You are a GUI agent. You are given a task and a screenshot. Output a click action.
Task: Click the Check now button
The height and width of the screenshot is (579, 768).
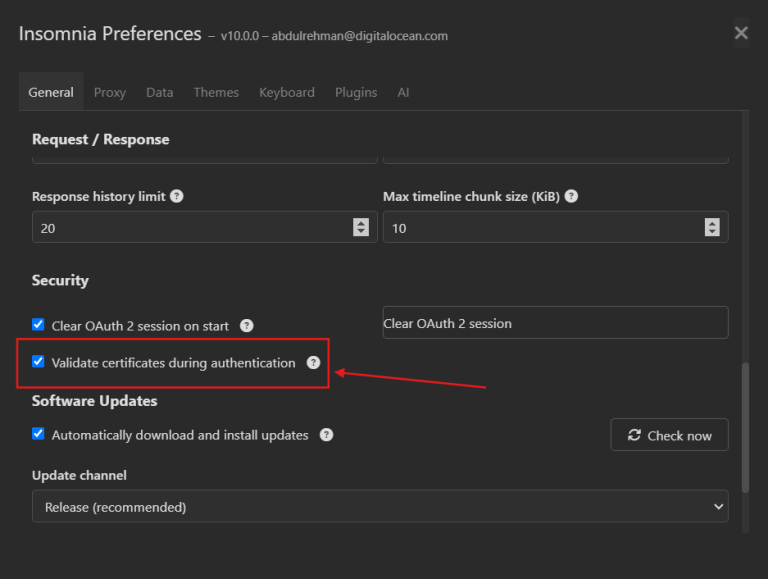pyautogui.click(x=669, y=435)
